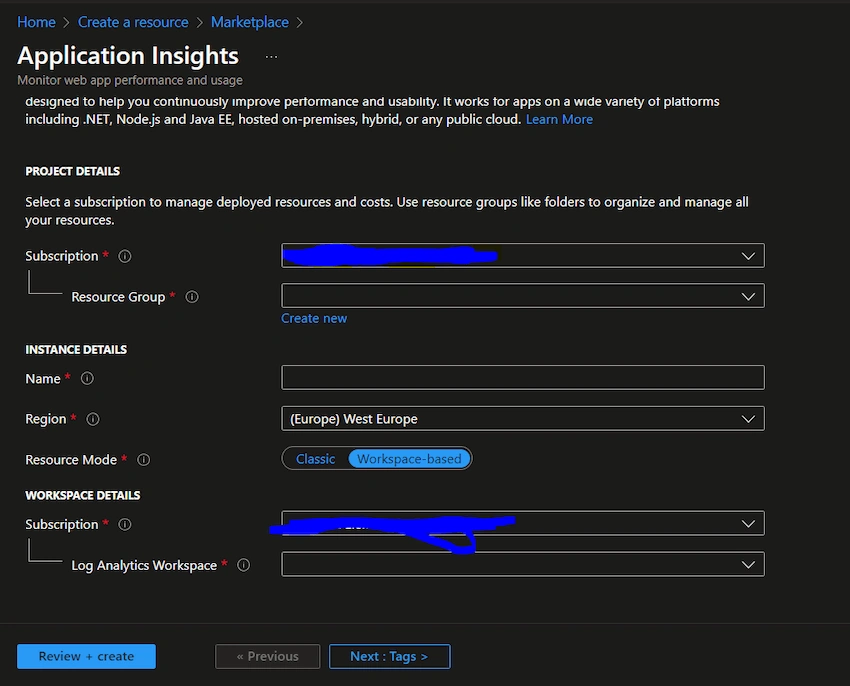The width and height of the screenshot is (850, 686).
Task: Click the Previous button
Action: [267, 656]
